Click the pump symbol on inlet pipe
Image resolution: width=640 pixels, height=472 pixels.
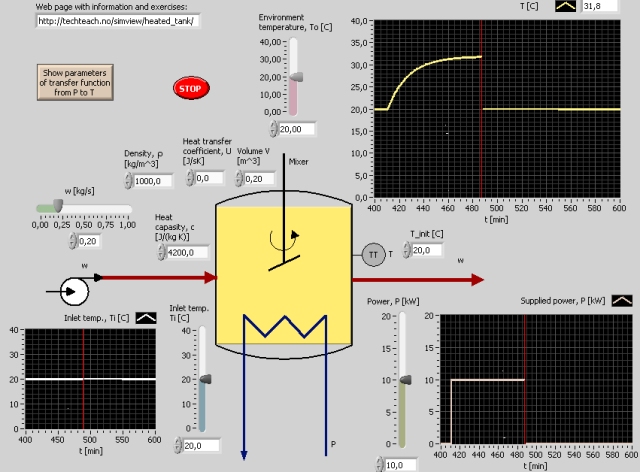pyautogui.click(x=73, y=290)
